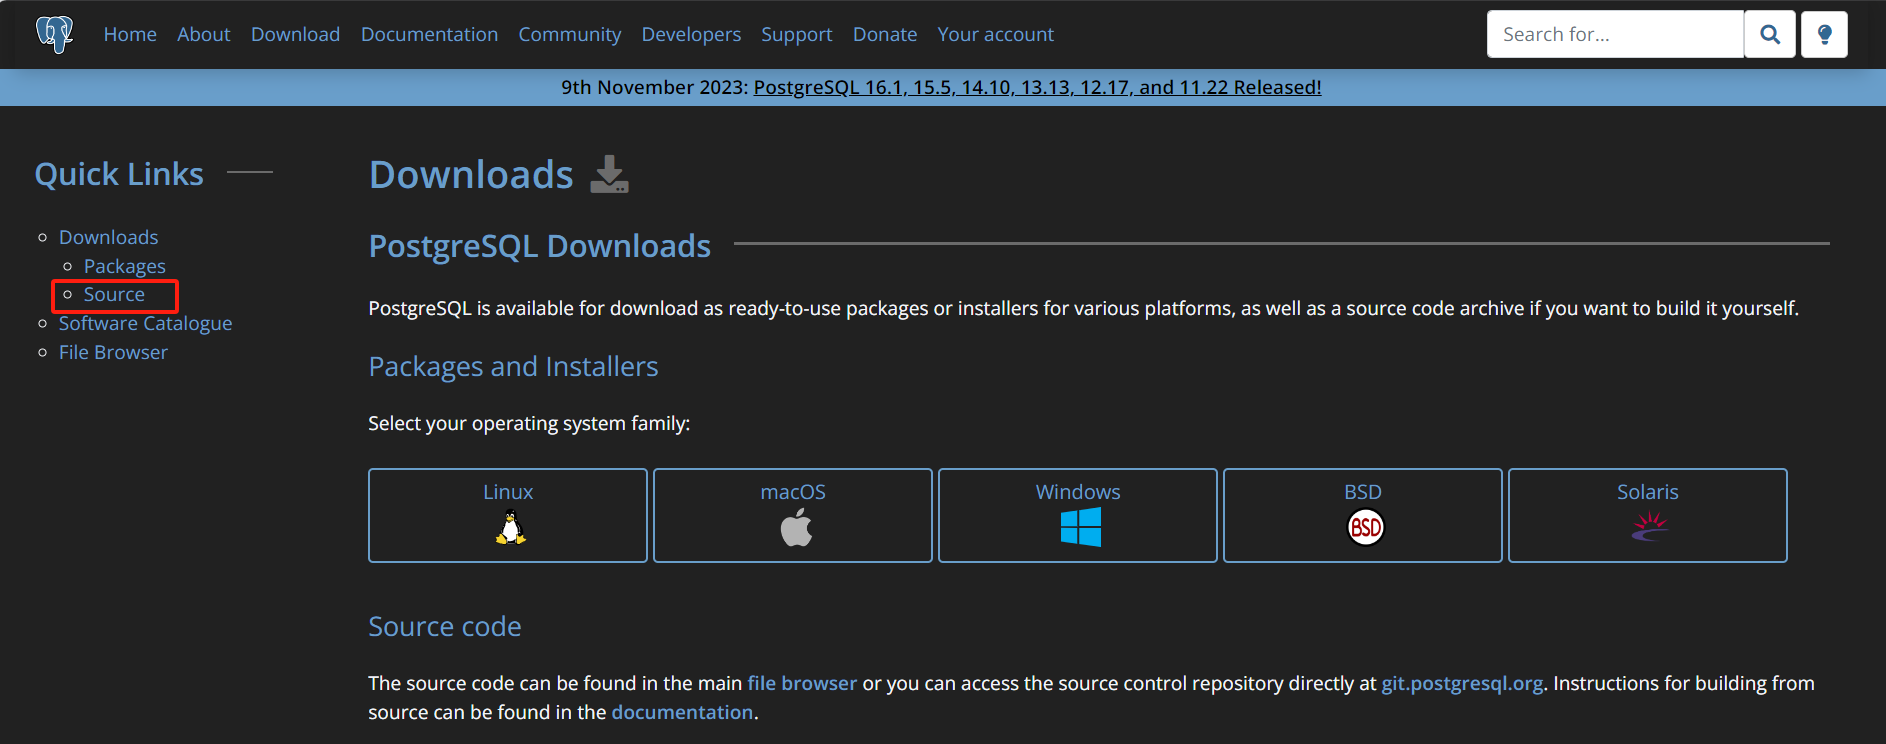Select the Solaris text label
The image size is (1886, 744).
1648,492
